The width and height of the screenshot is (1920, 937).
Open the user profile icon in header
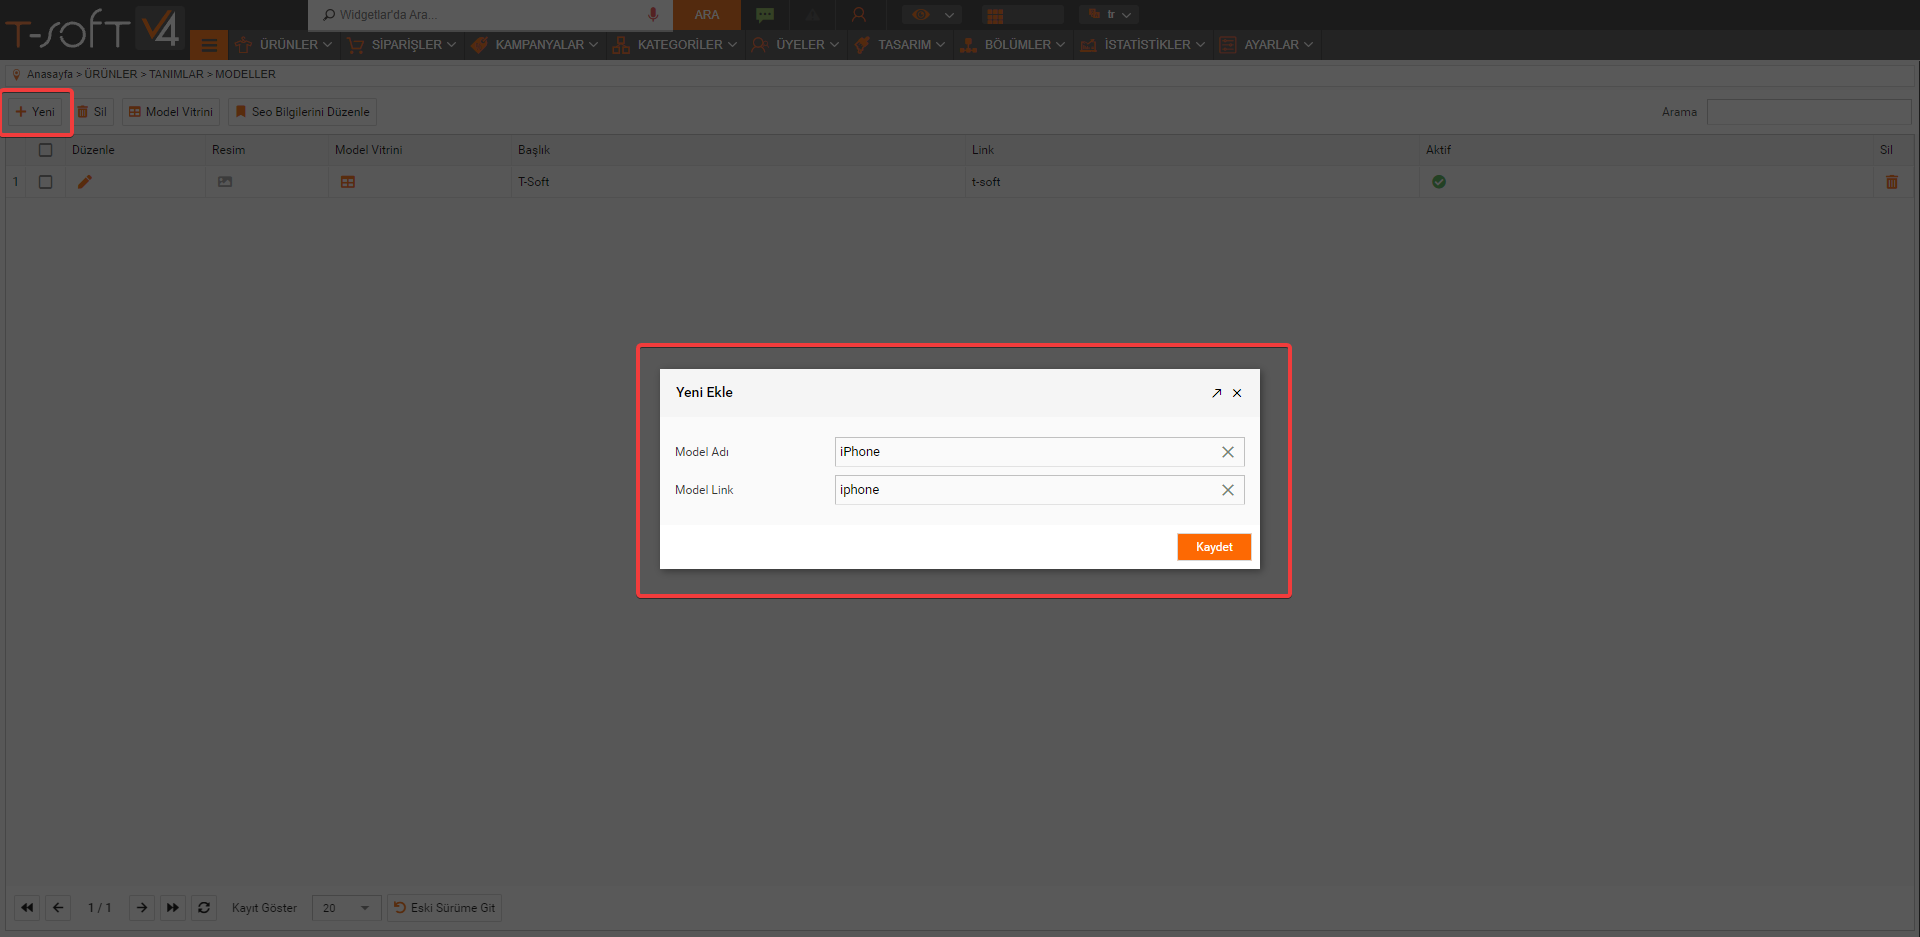pos(859,14)
